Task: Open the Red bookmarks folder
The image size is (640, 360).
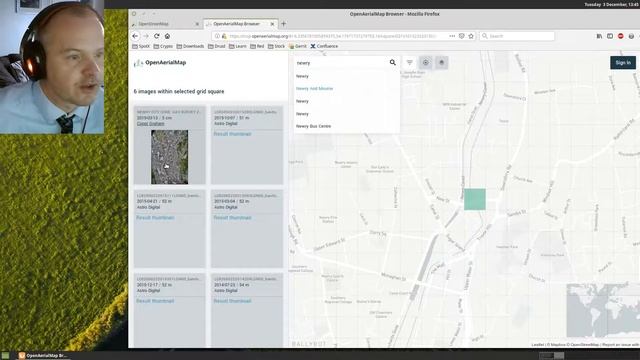Action: 257,46
